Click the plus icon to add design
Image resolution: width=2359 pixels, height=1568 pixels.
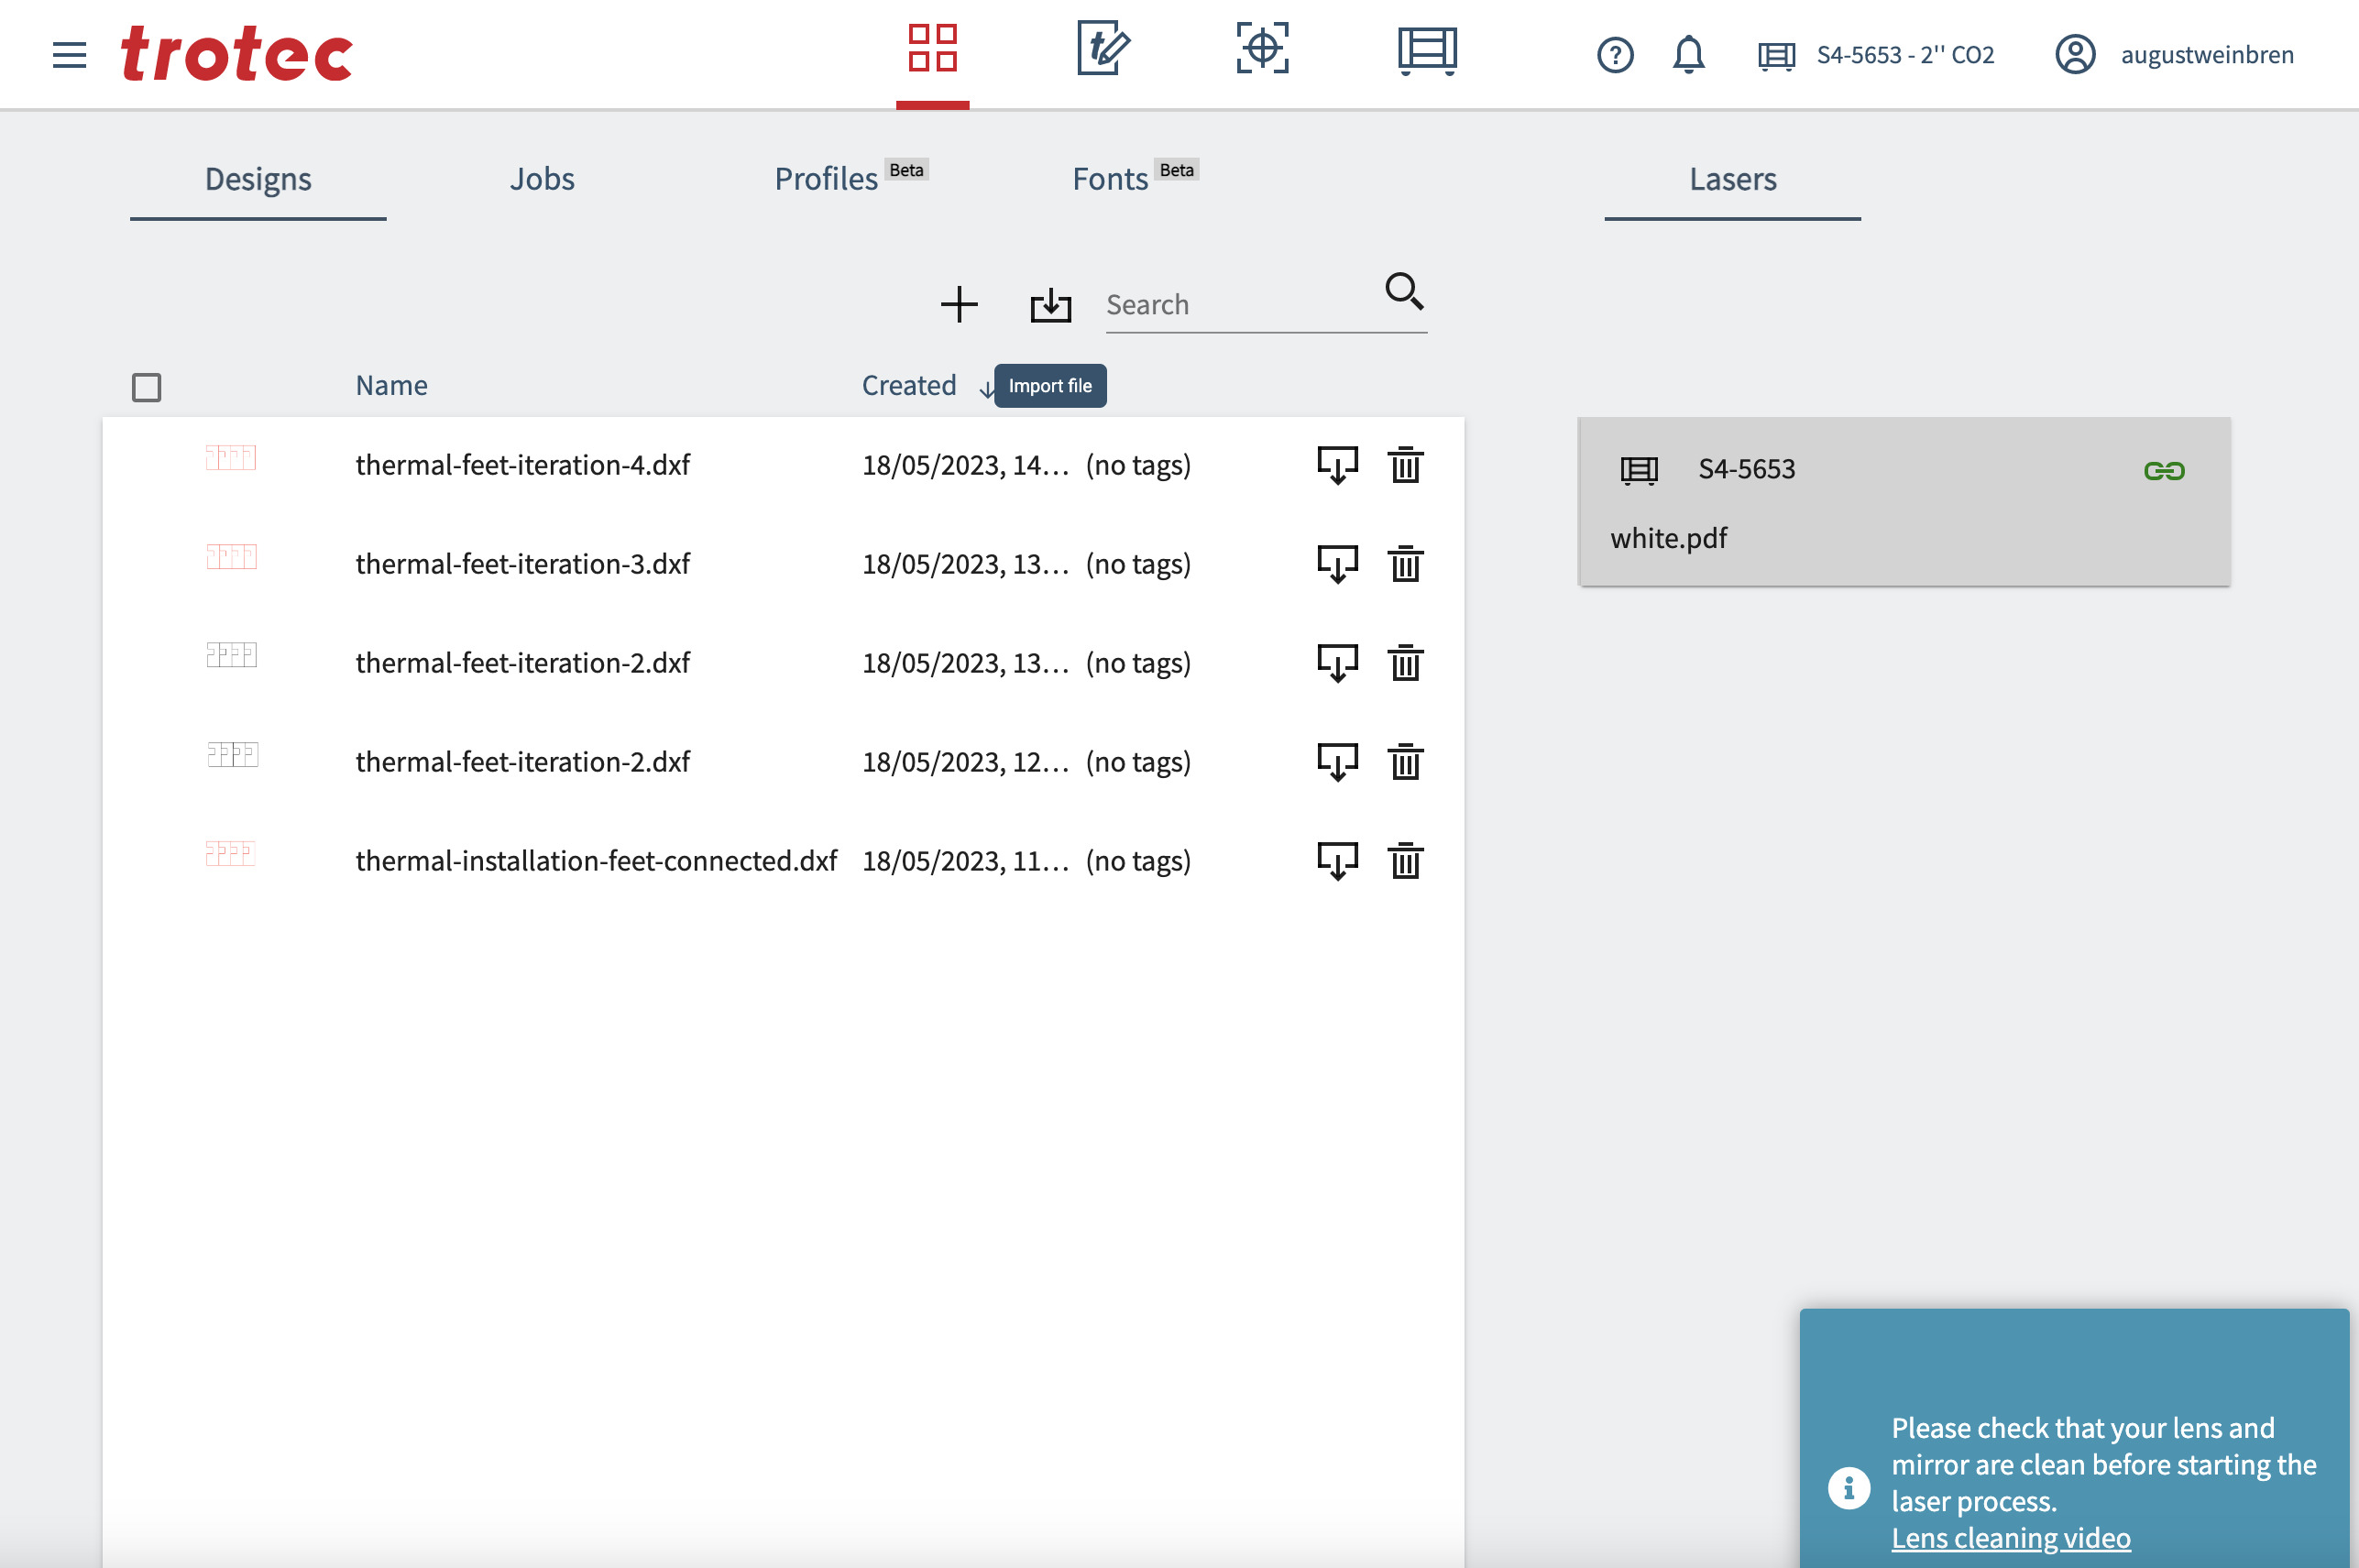click(958, 305)
